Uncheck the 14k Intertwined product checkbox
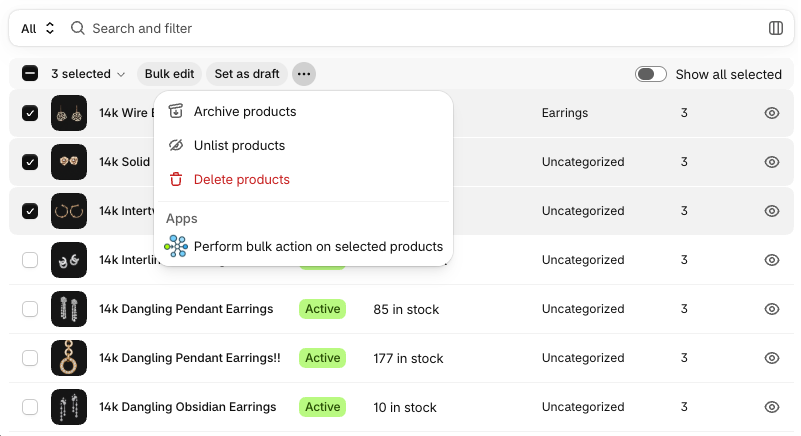The height and width of the screenshot is (436, 801). tap(30, 211)
